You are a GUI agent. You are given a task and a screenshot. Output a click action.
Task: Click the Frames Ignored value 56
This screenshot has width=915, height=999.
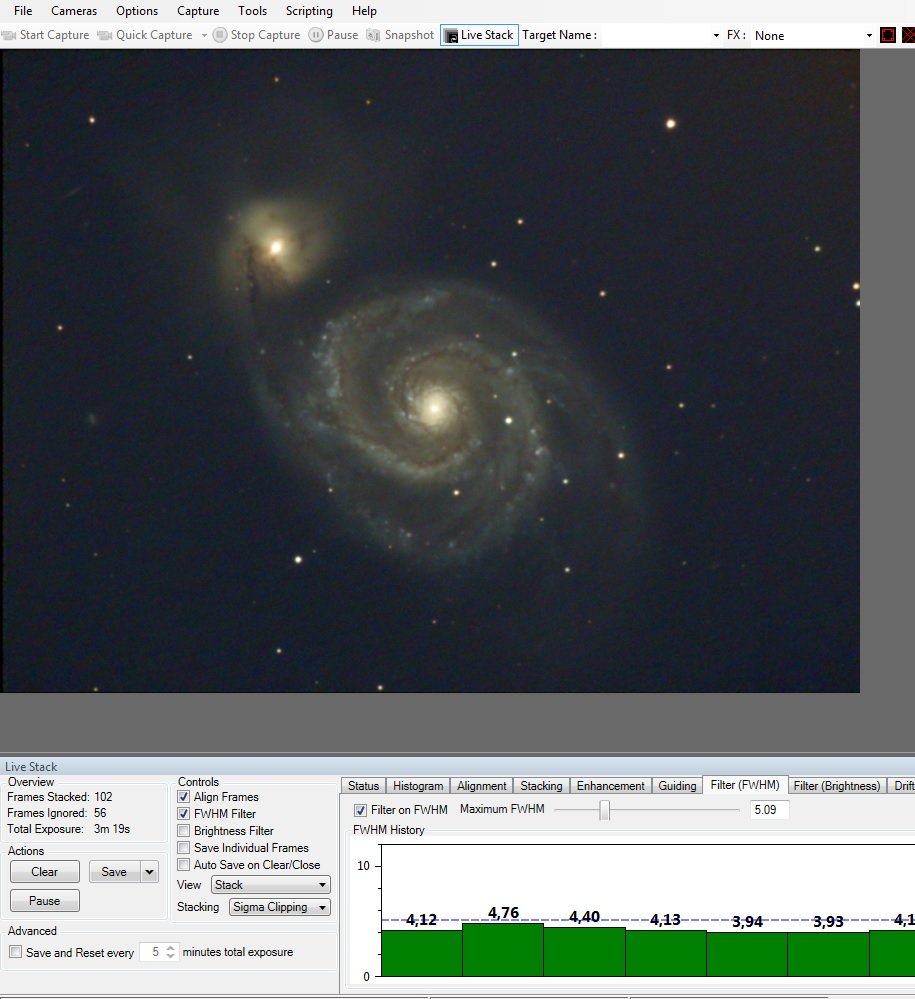(x=100, y=813)
